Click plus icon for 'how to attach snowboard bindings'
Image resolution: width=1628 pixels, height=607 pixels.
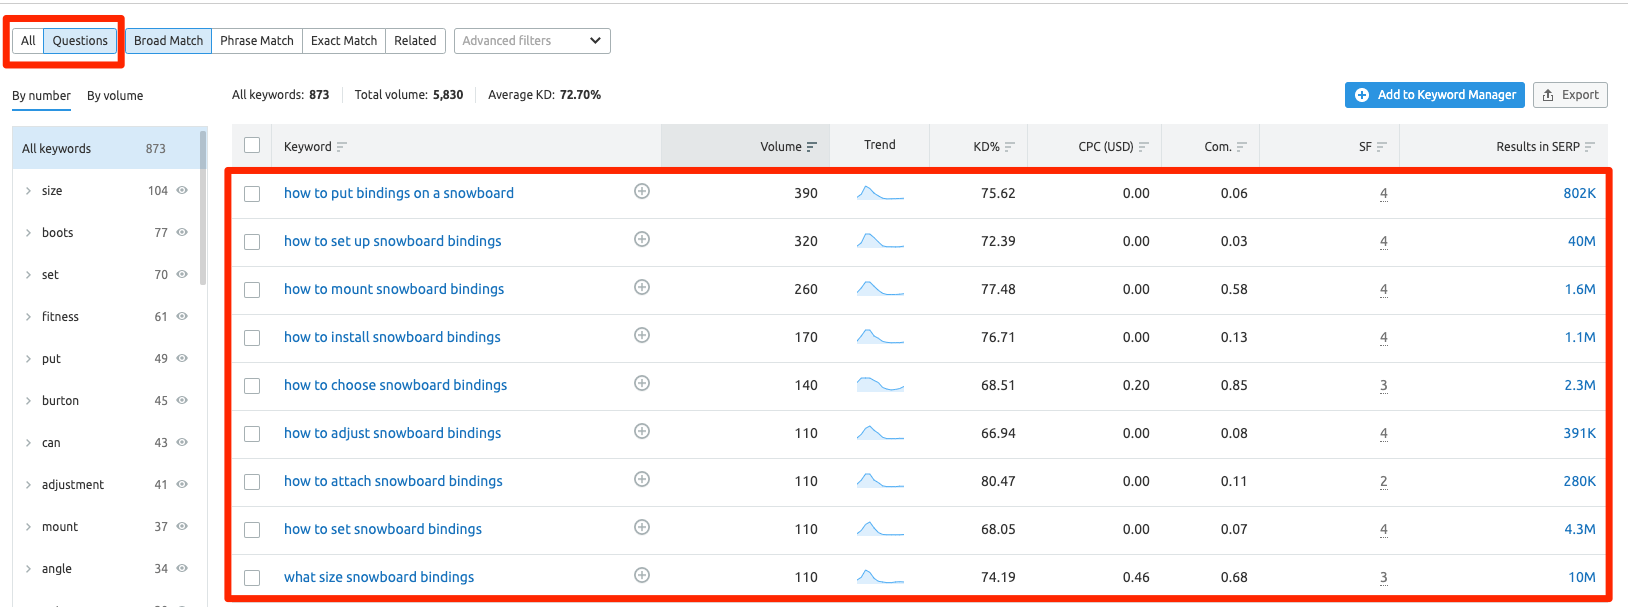[642, 479]
